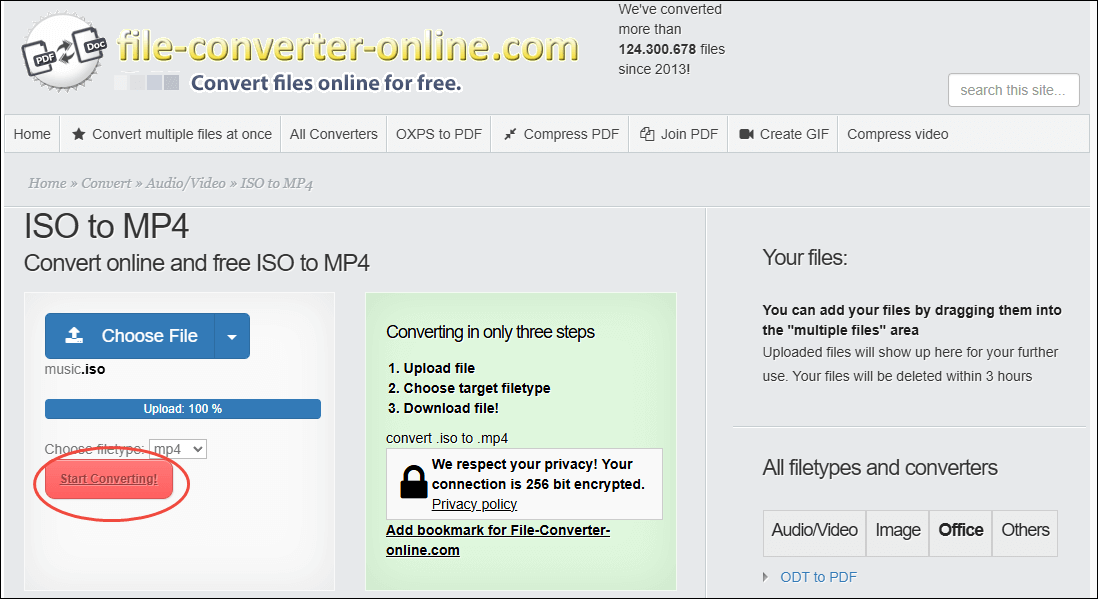
Task: Click Add bookmark for File-Converter-online.com link
Action: point(498,540)
